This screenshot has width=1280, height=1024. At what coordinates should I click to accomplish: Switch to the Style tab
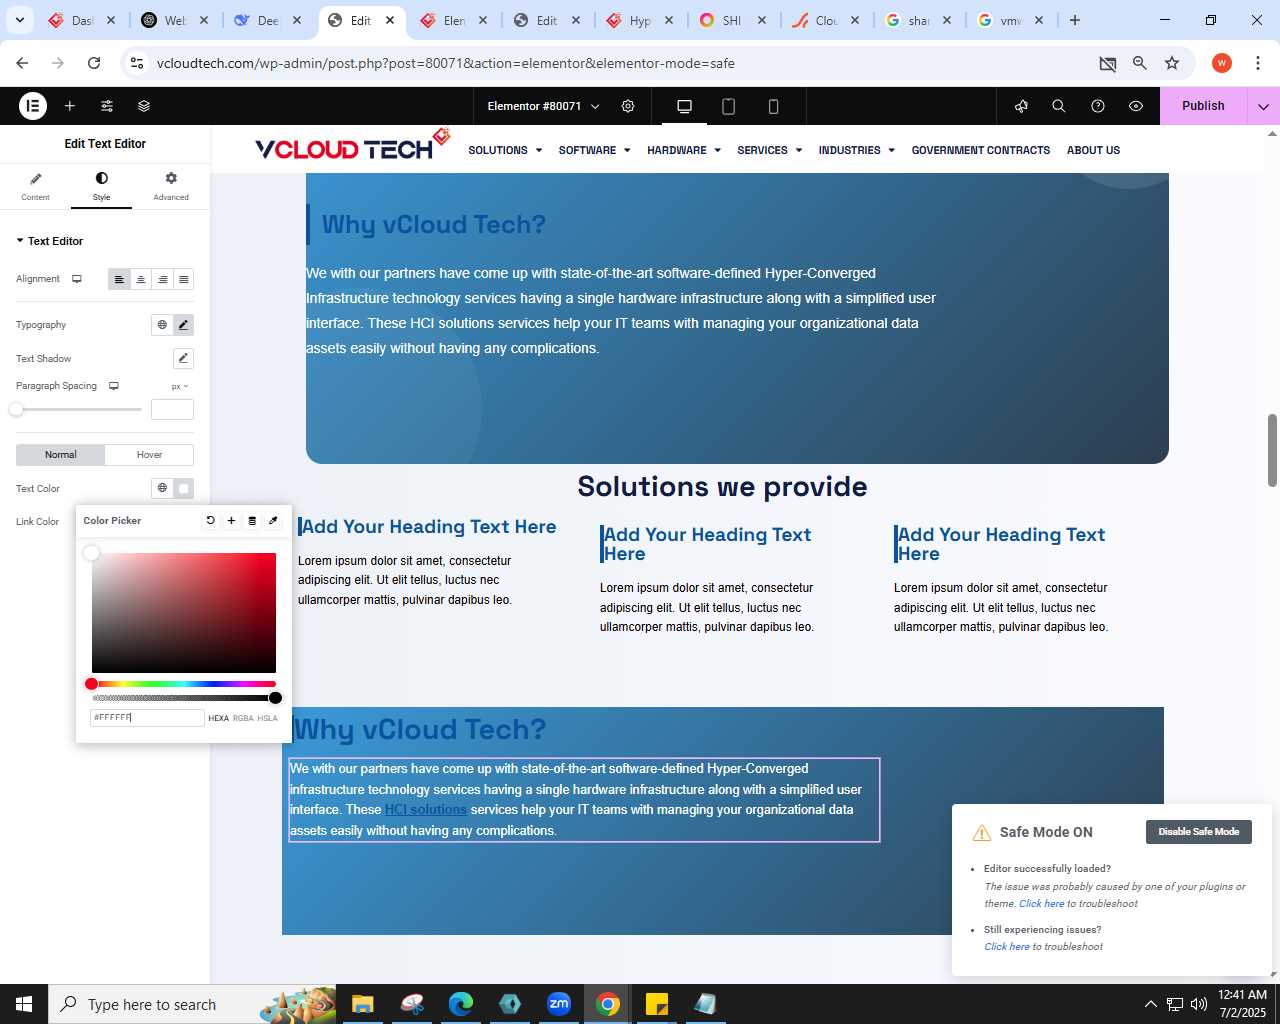click(101, 186)
